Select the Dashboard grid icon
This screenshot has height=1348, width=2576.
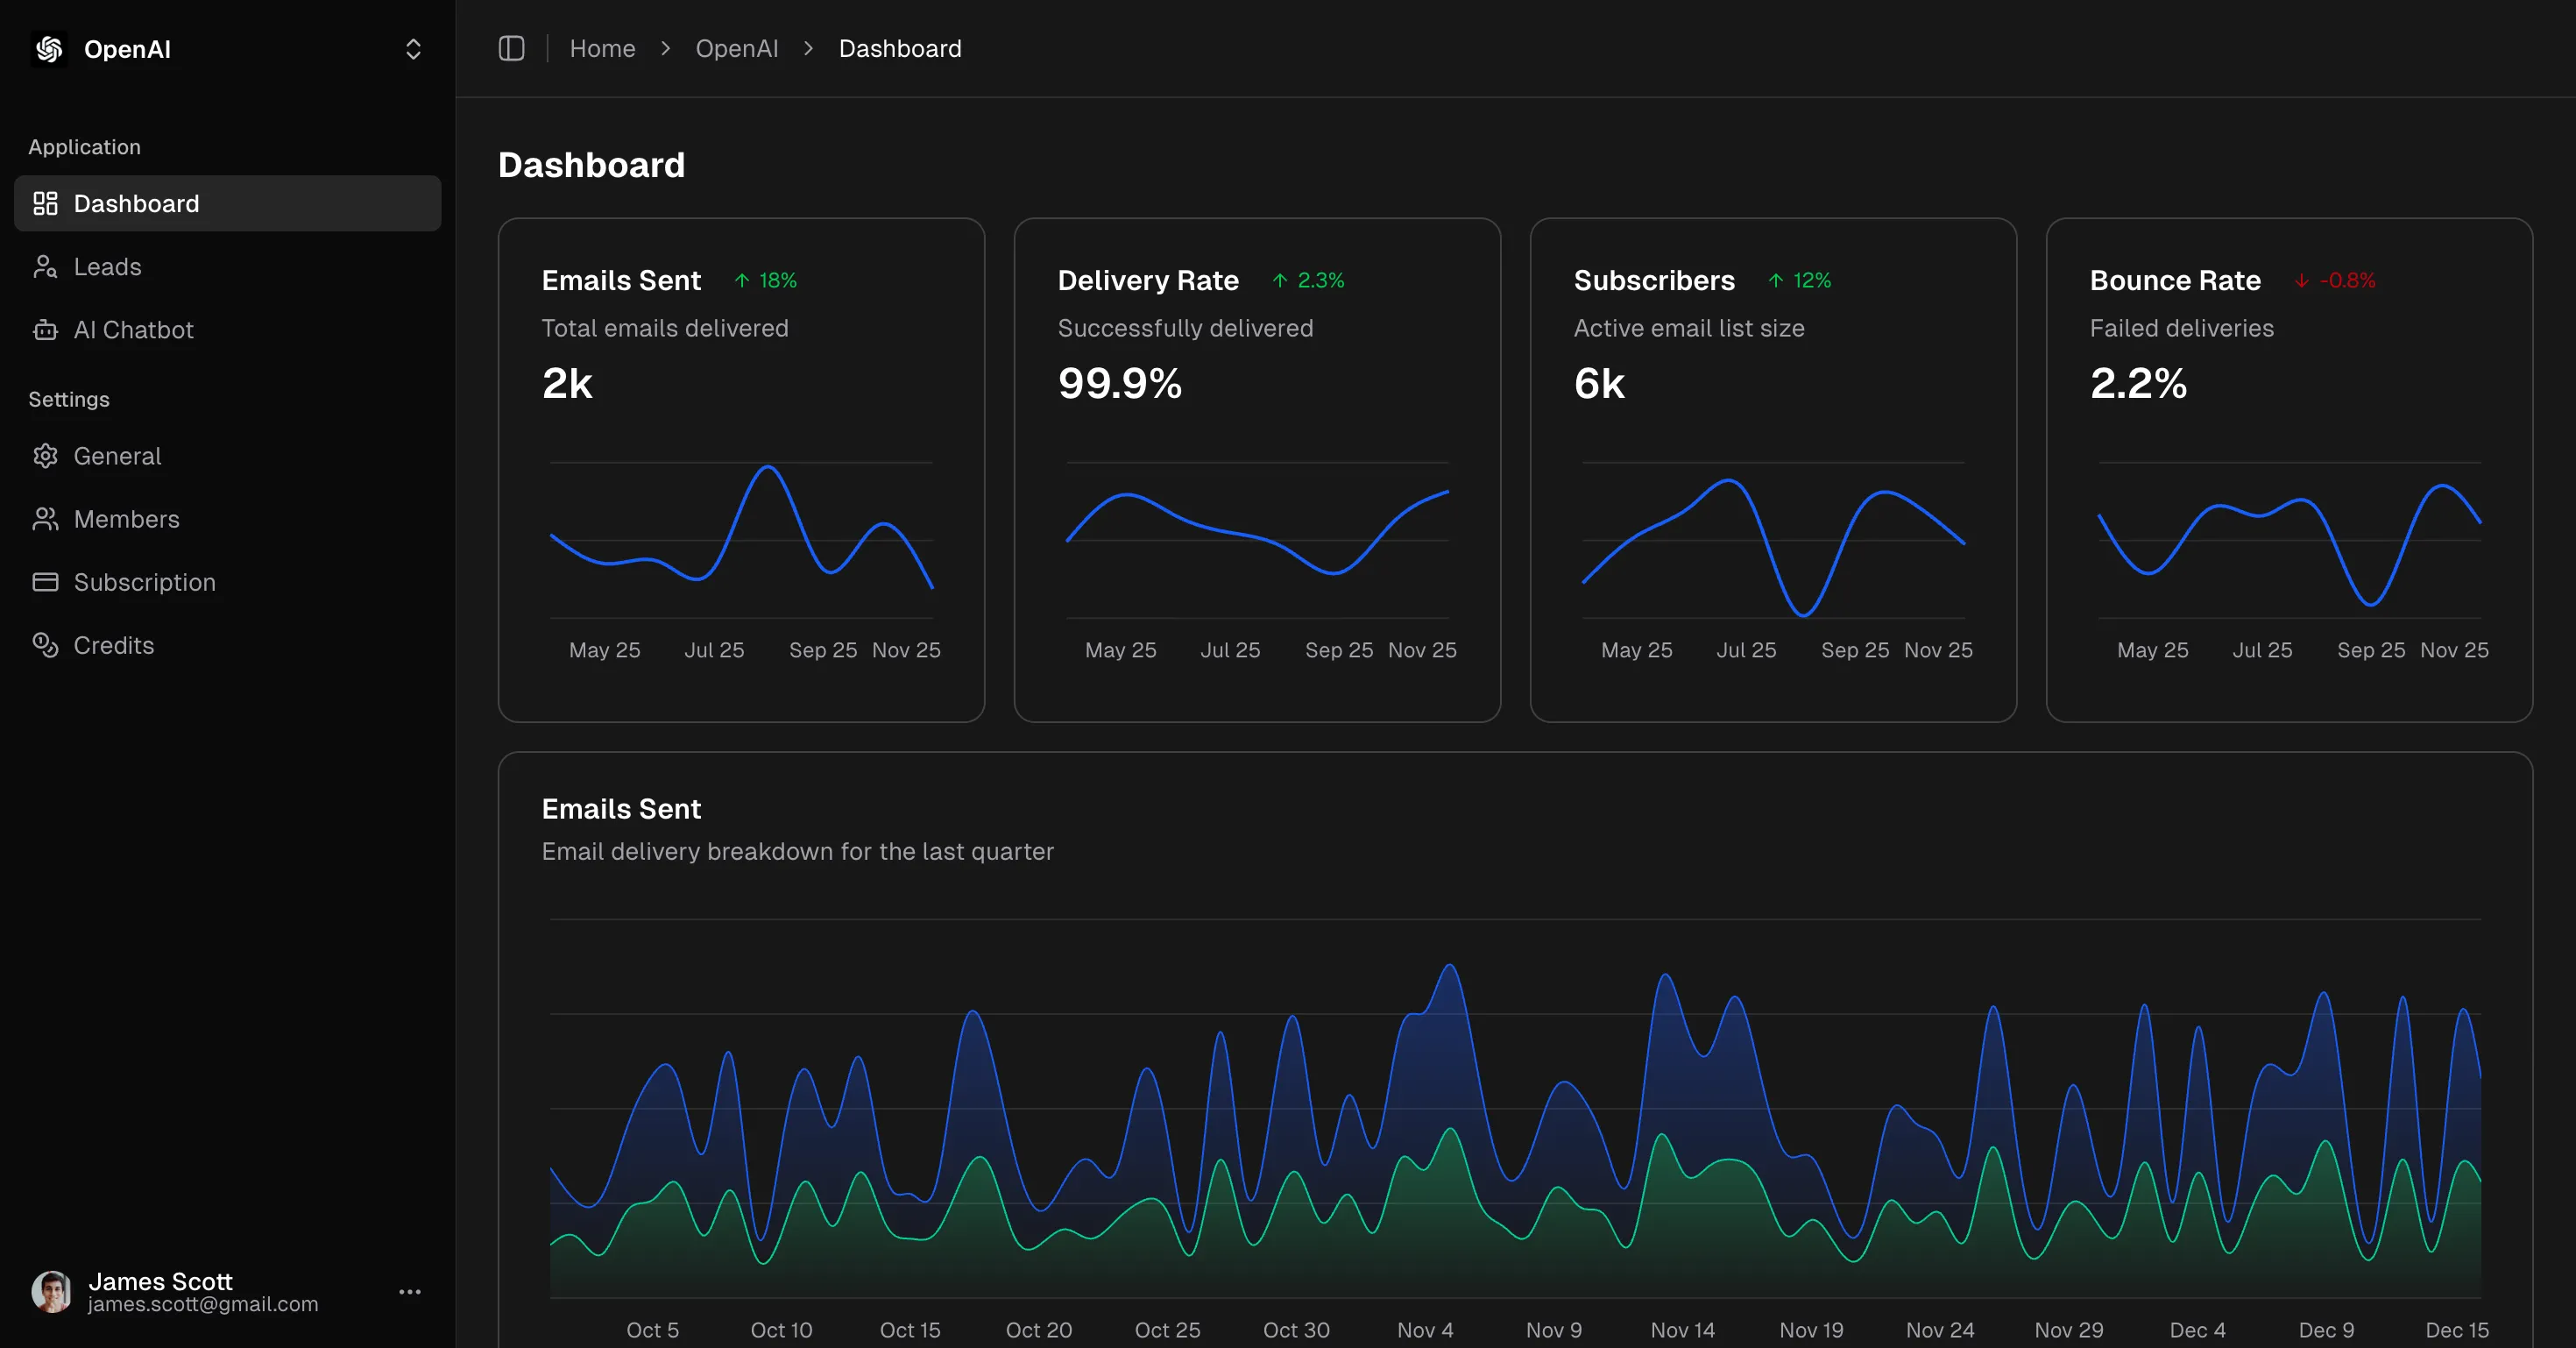coord(45,203)
